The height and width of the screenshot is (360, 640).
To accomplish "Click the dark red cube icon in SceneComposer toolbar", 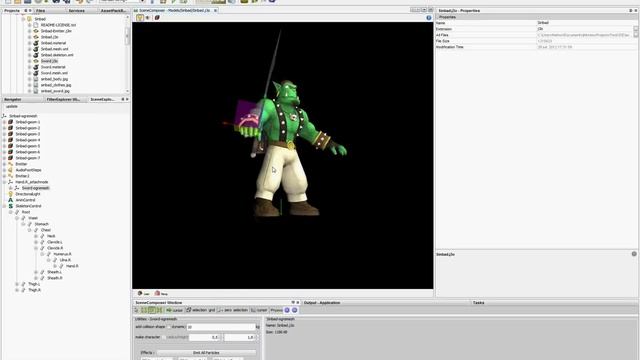I will 157,18.
